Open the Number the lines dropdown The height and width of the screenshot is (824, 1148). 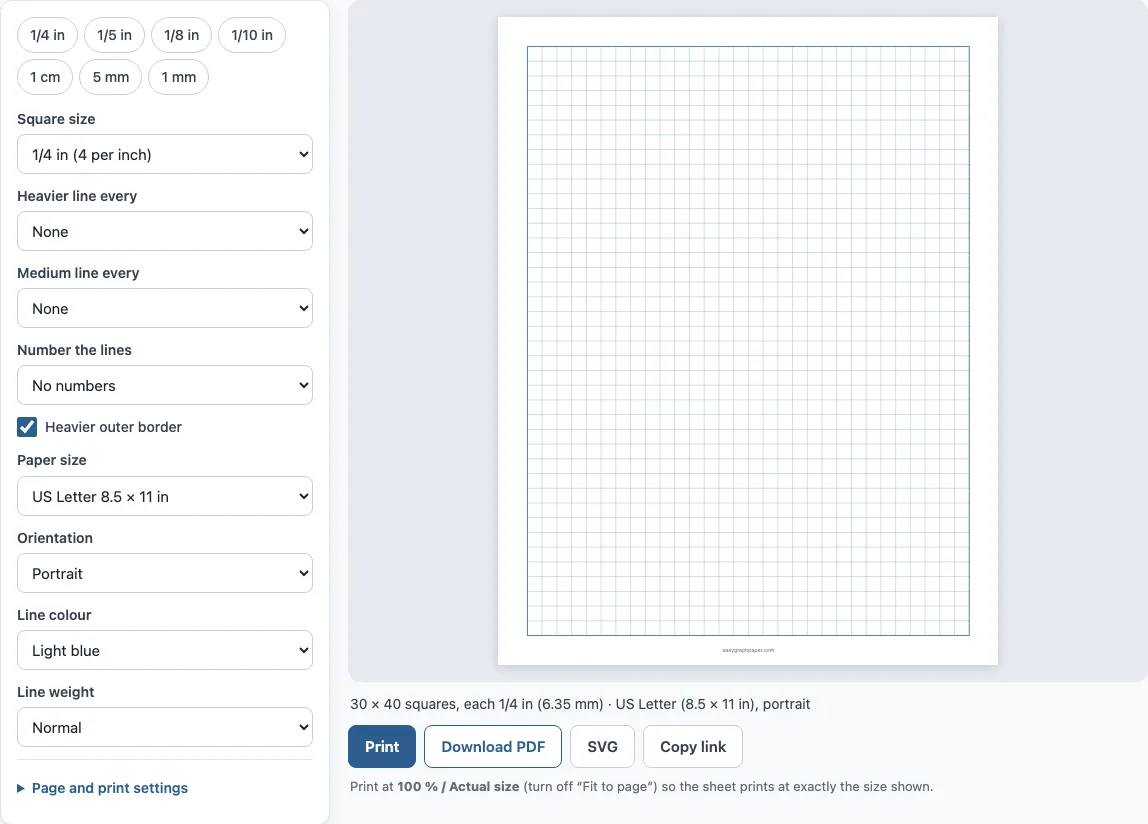pyautogui.click(x=165, y=385)
